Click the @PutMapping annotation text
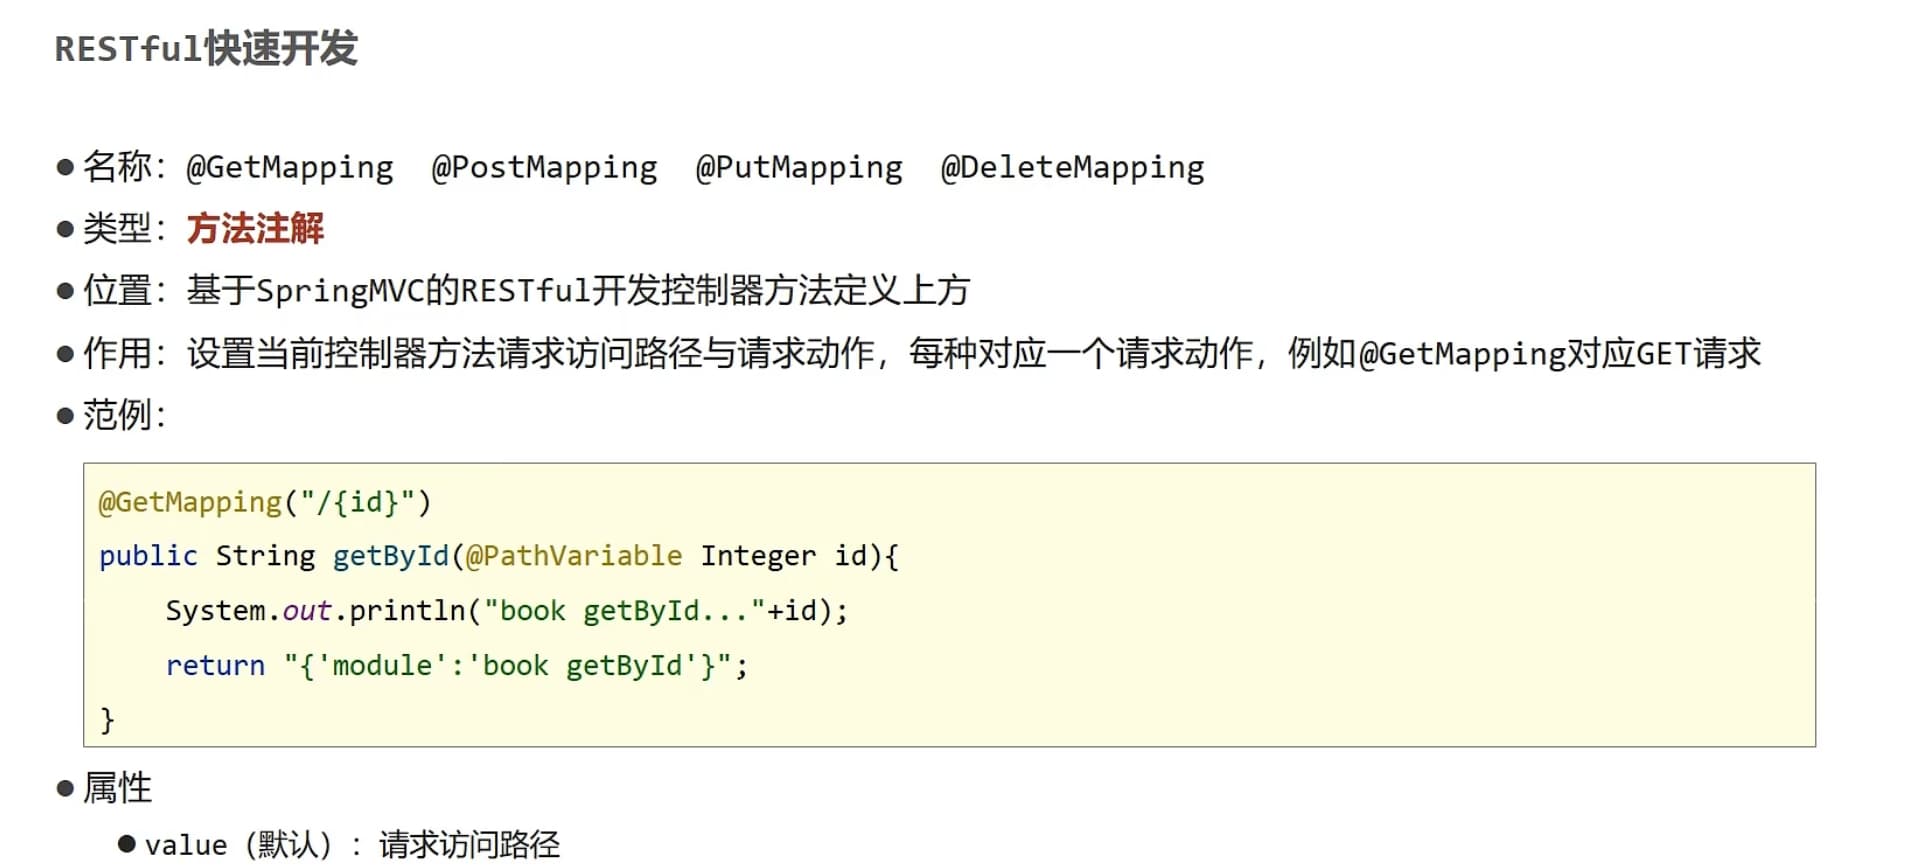This screenshot has height=868, width=1921. click(x=799, y=167)
